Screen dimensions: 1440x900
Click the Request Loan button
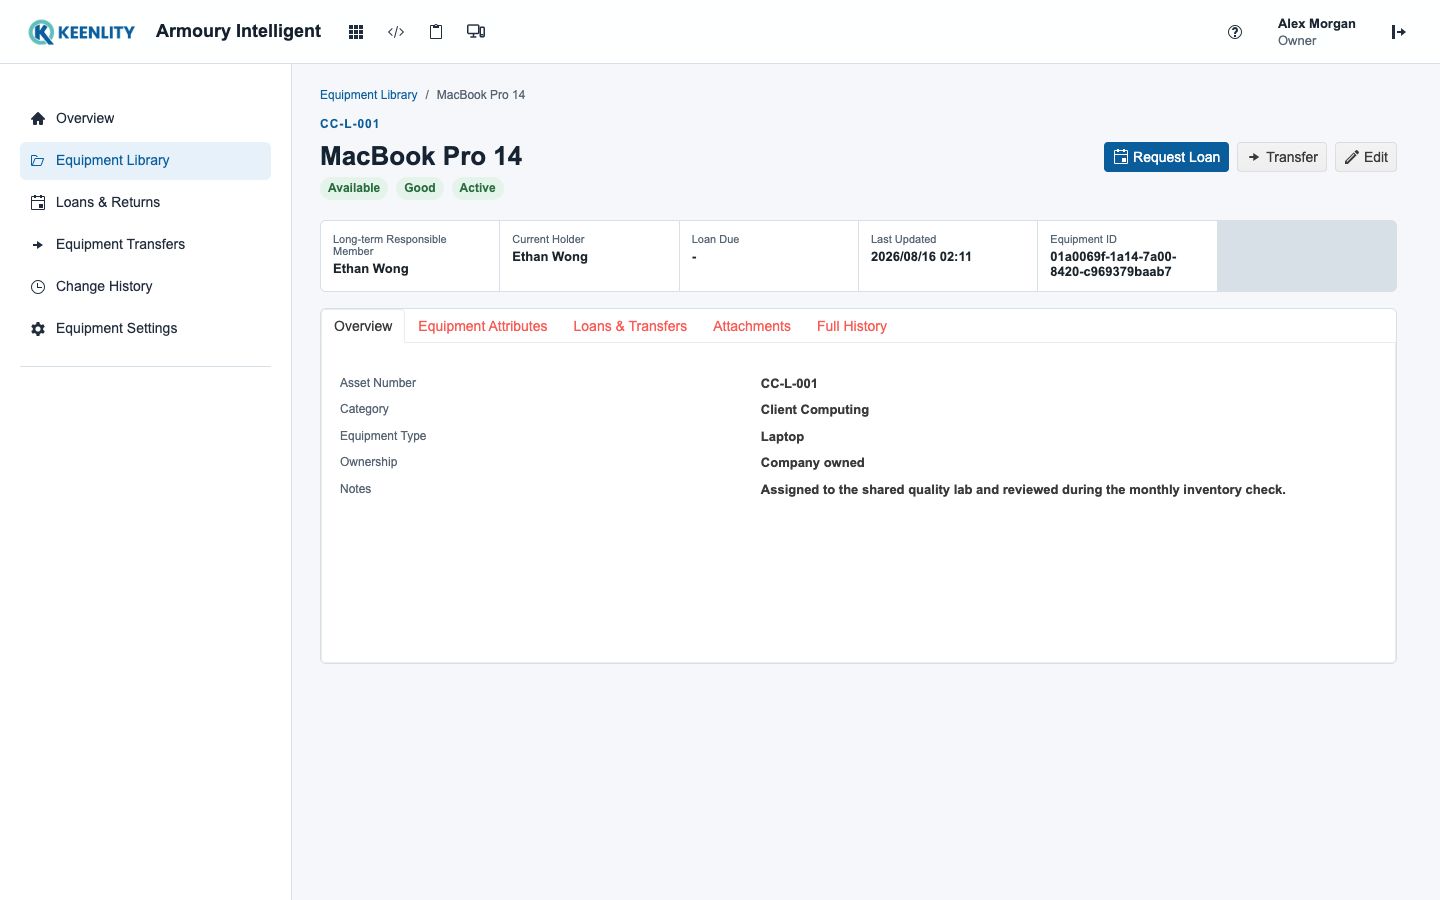[1166, 157]
